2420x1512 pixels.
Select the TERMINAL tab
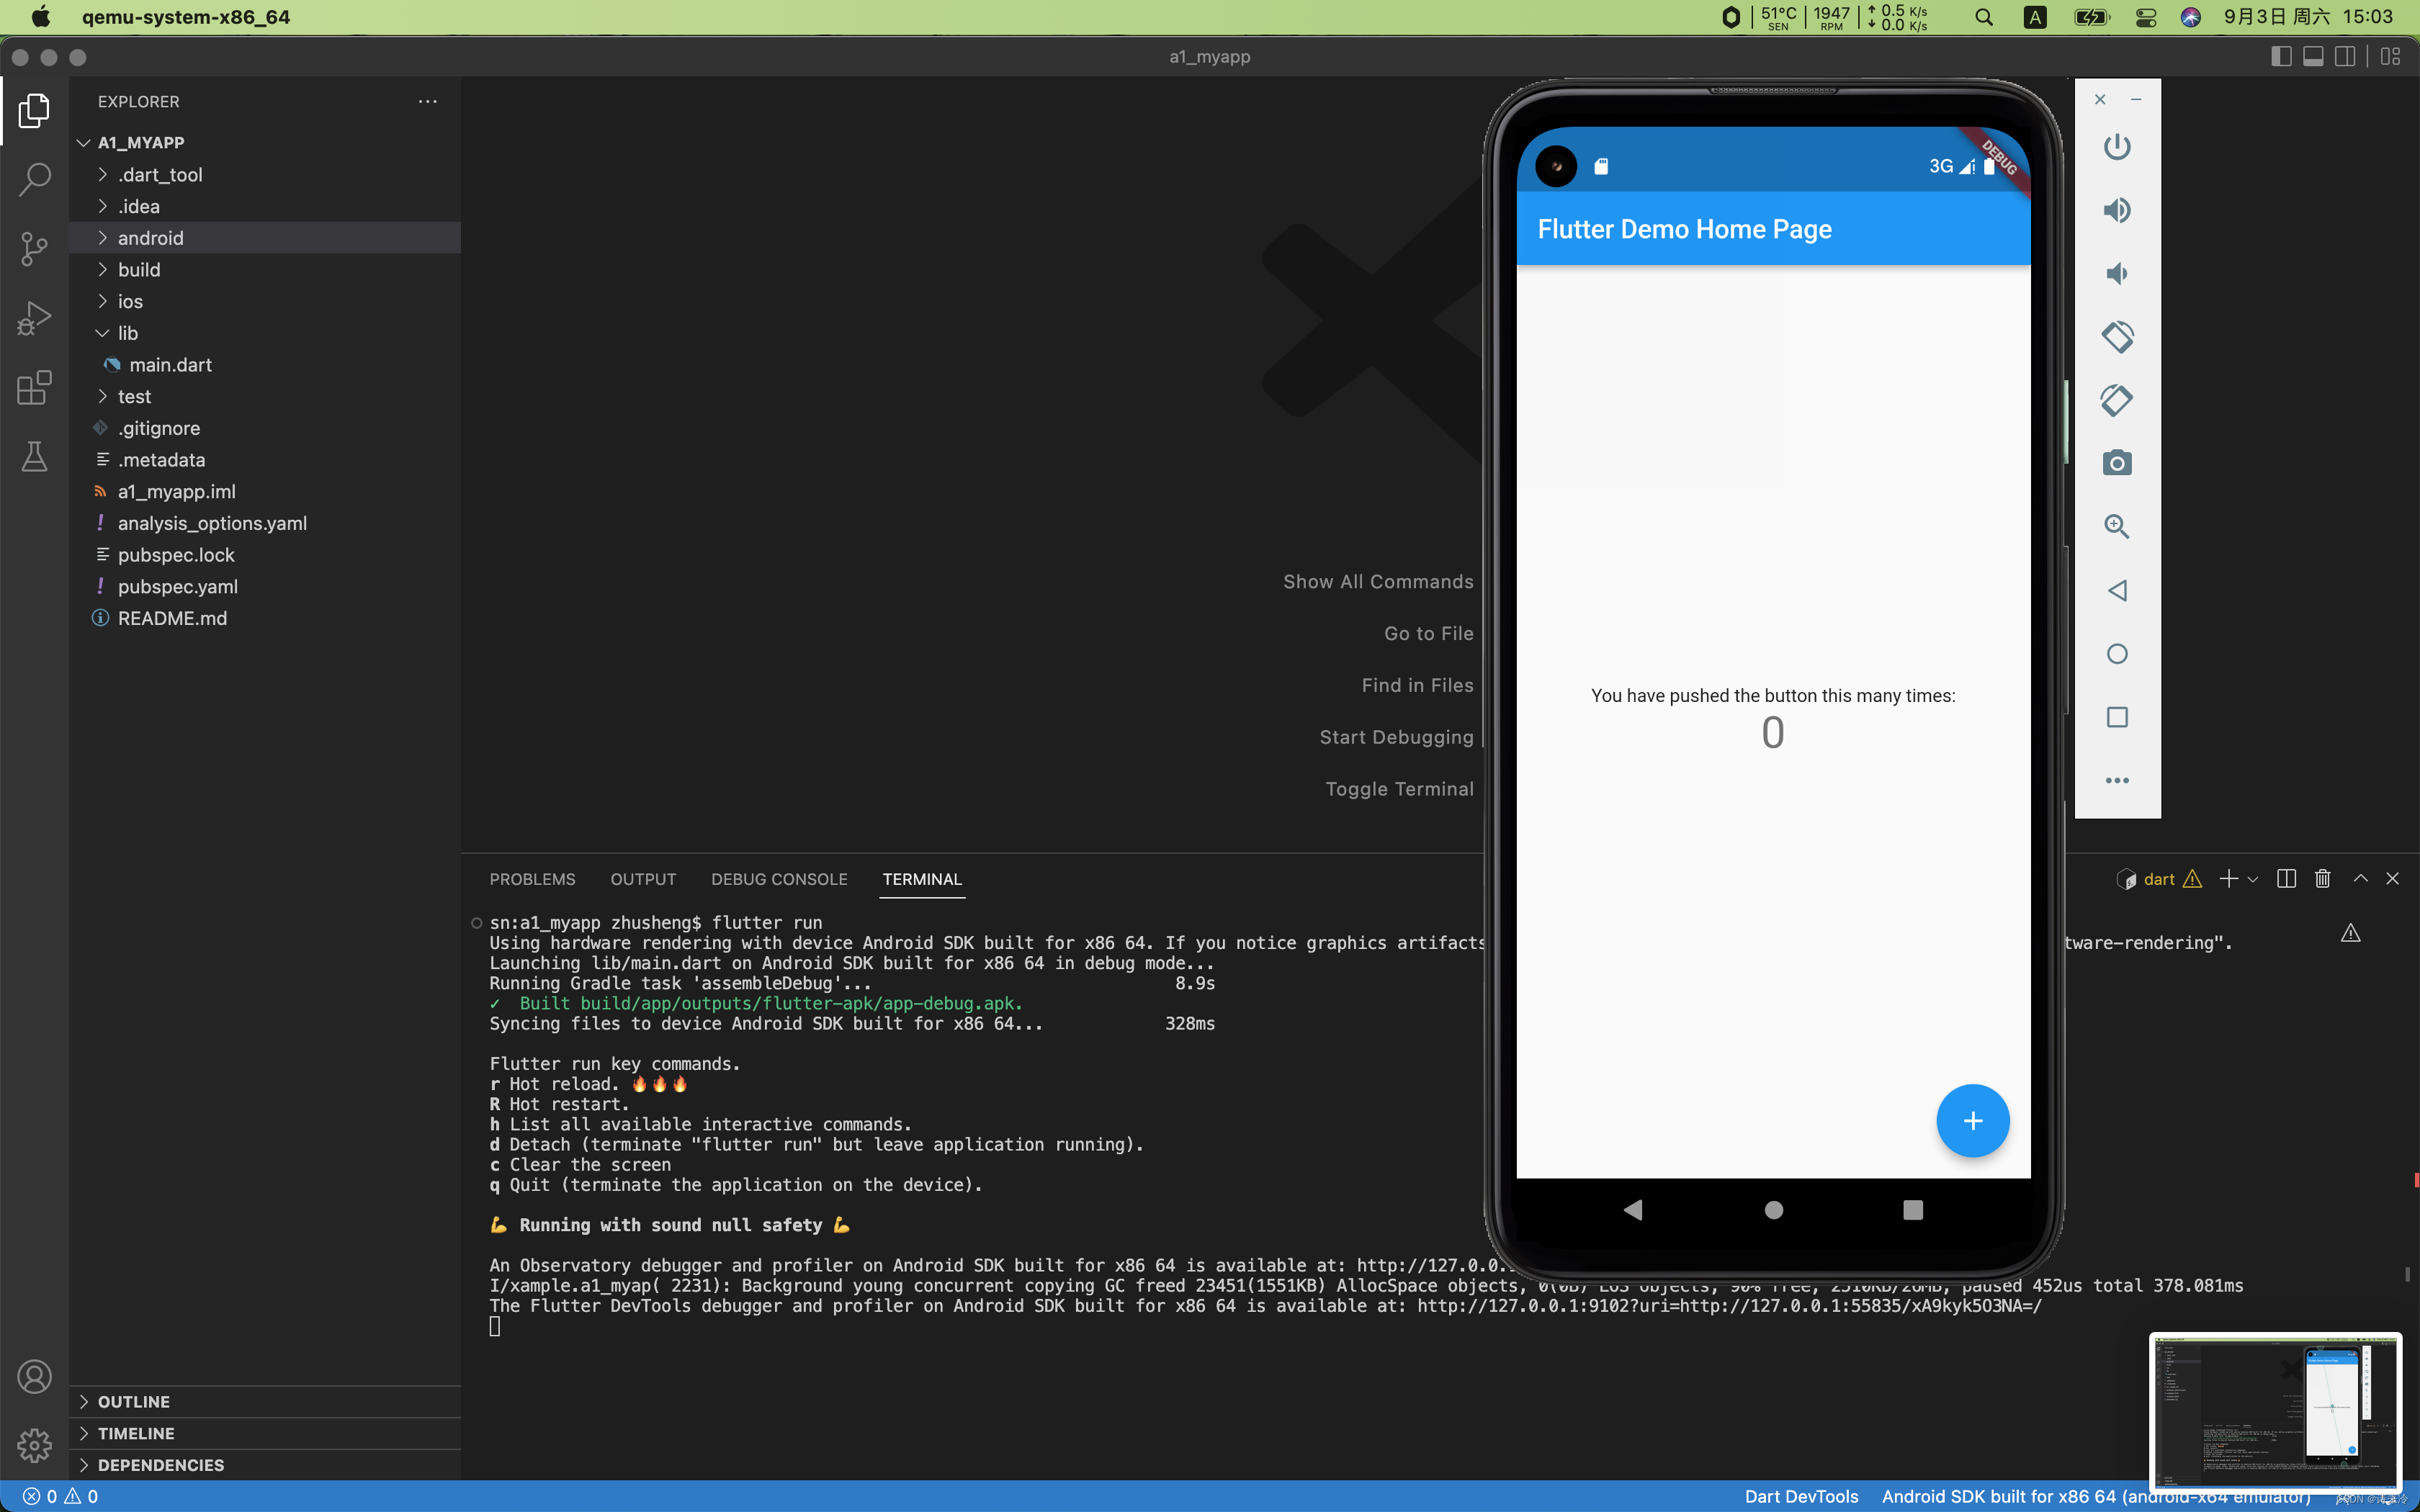coord(921,879)
